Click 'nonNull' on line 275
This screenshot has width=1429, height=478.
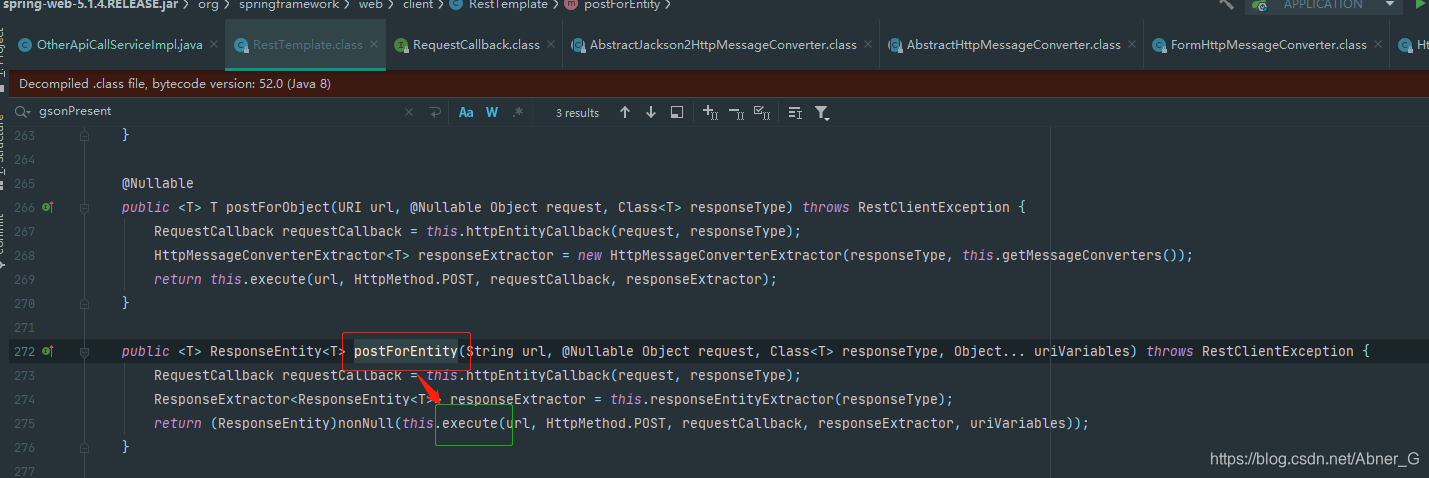pos(366,424)
